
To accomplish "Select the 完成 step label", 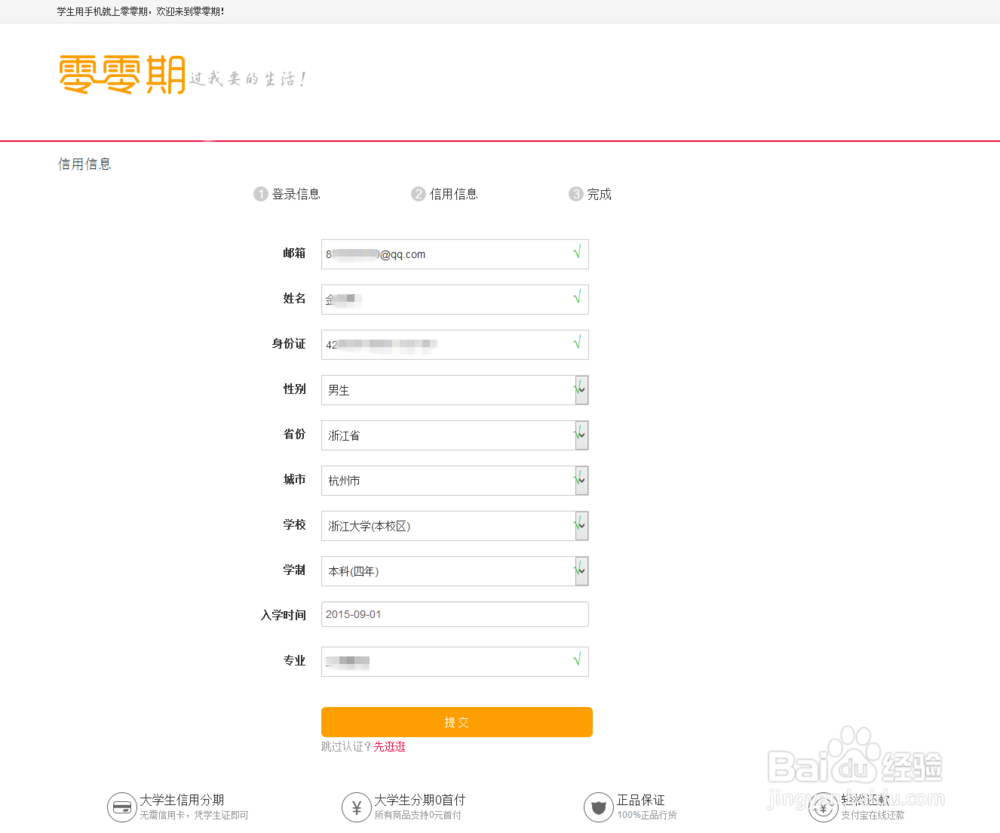I will 599,194.
